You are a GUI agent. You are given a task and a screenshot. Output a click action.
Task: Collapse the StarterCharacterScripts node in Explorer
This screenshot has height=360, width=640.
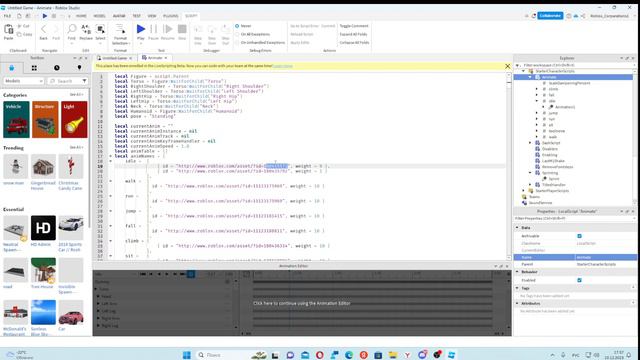click(524, 71)
